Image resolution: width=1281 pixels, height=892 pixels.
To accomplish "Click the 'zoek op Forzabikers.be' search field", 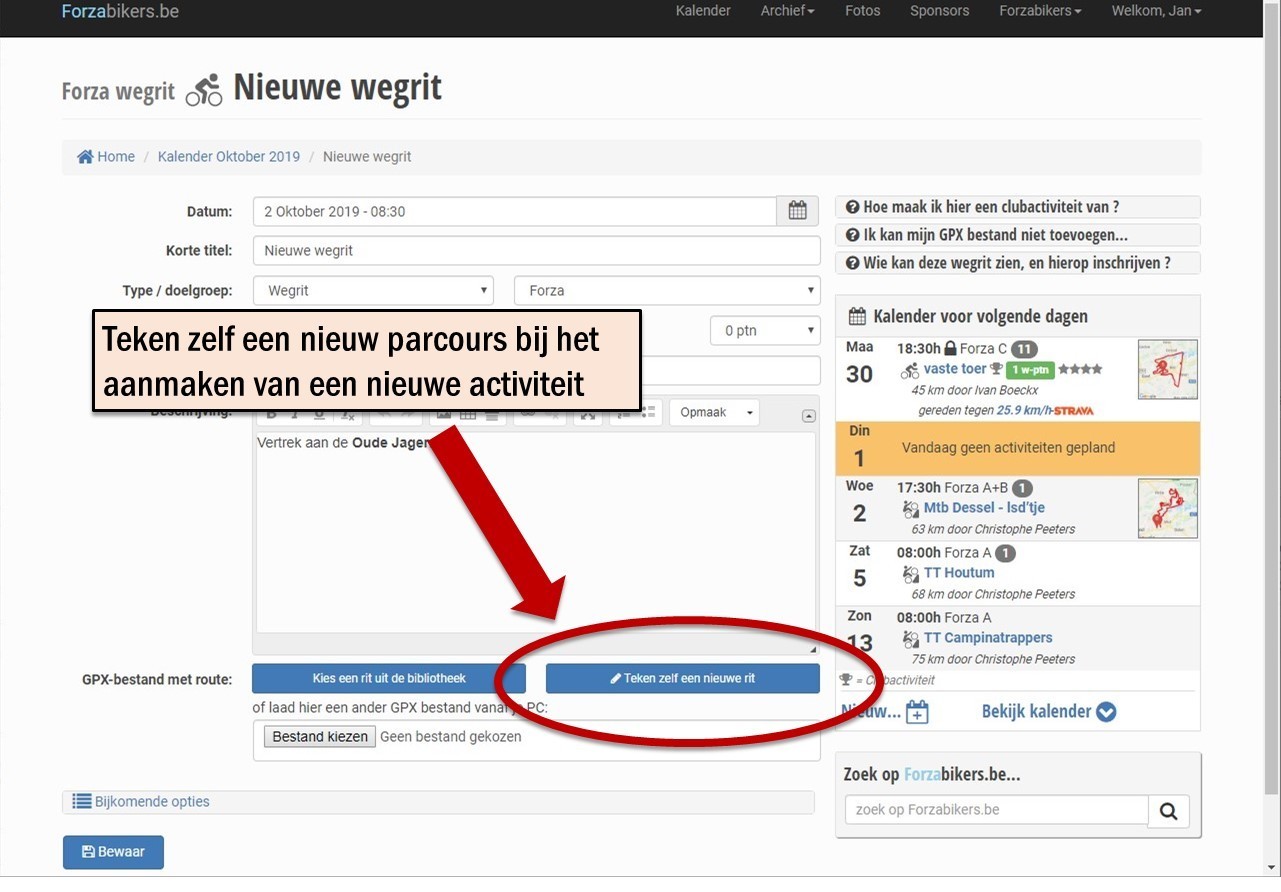I will 997,811.
